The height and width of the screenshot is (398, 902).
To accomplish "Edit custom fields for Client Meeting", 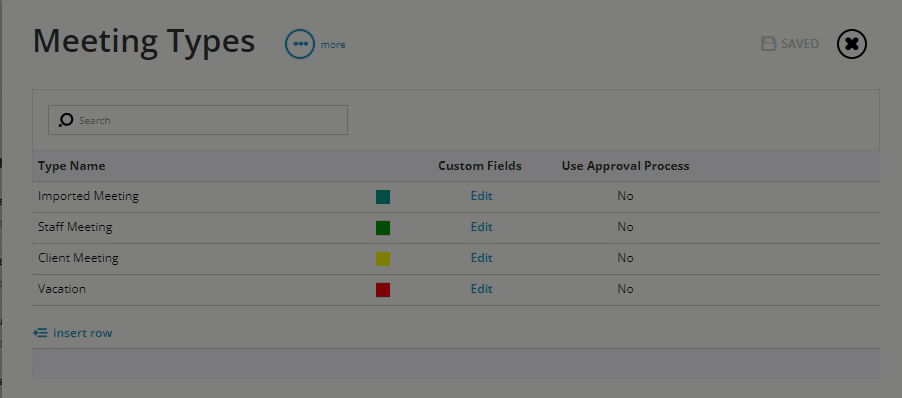I will (x=481, y=258).
